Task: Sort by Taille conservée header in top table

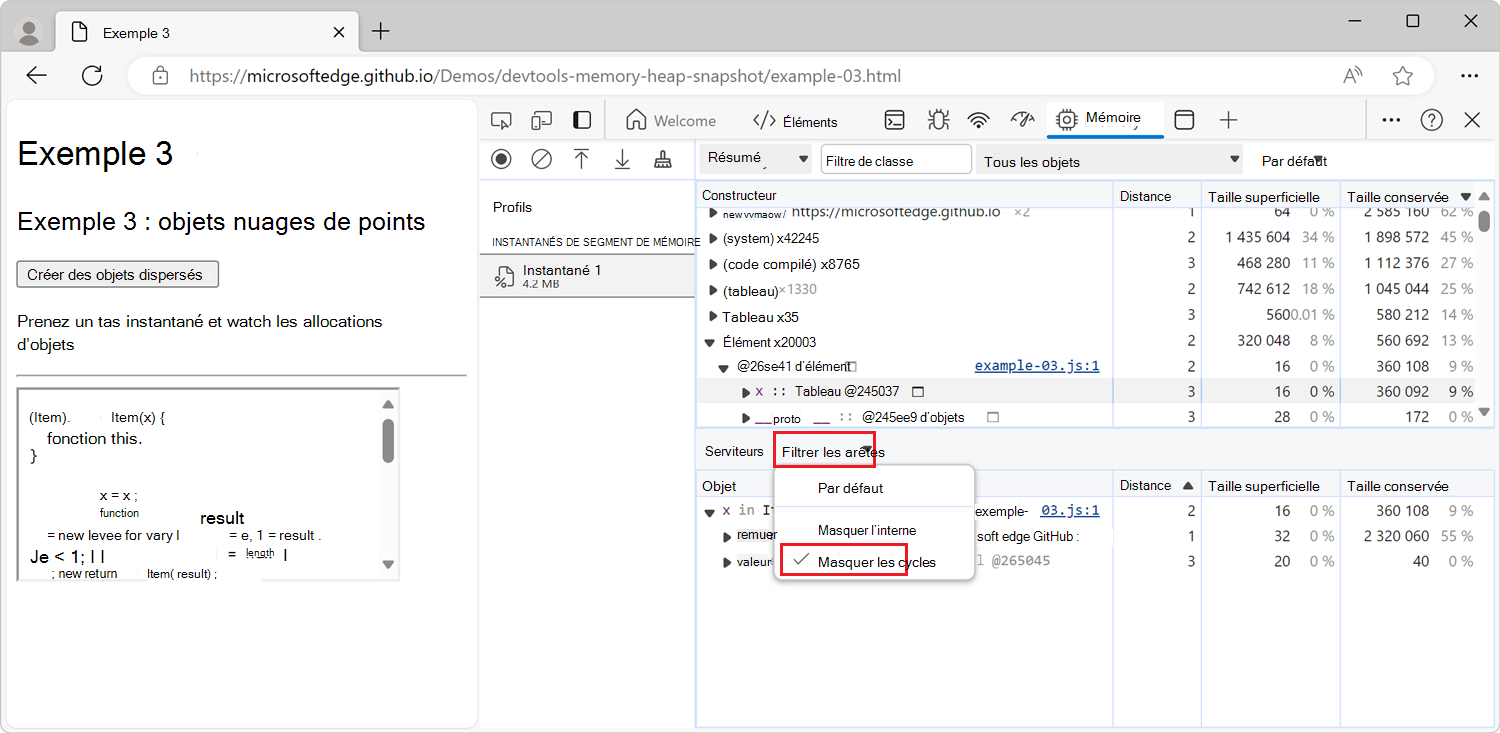Action: [1408, 196]
